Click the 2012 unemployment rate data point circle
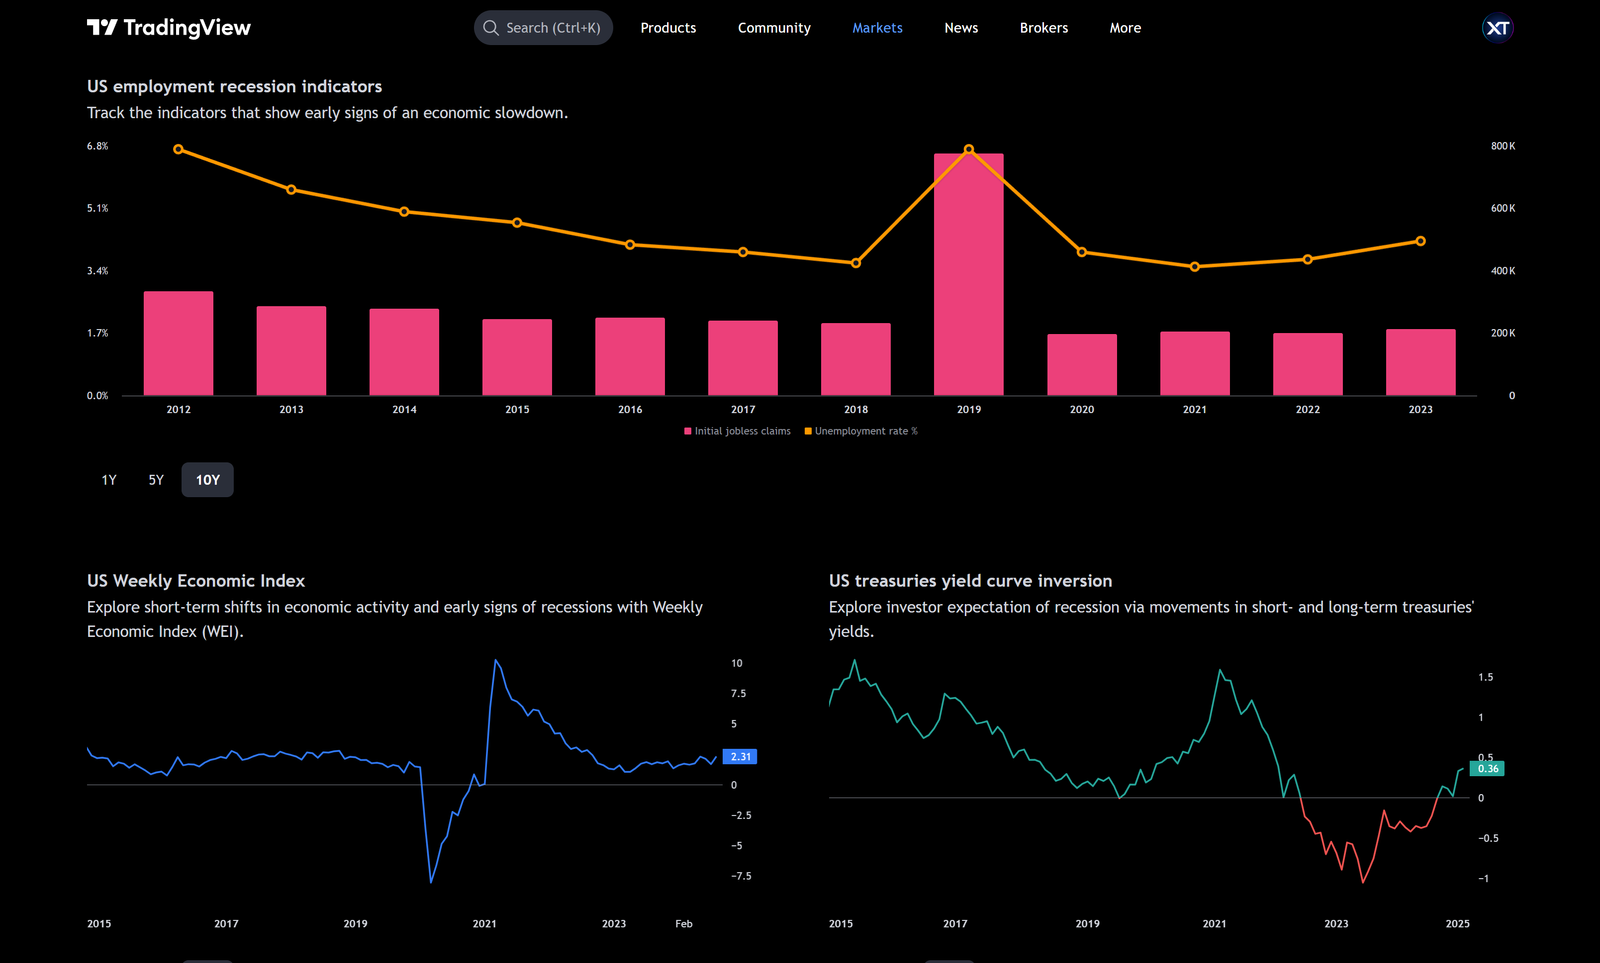Image resolution: width=1600 pixels, height=963 pixels. click(x=177, y=149)
